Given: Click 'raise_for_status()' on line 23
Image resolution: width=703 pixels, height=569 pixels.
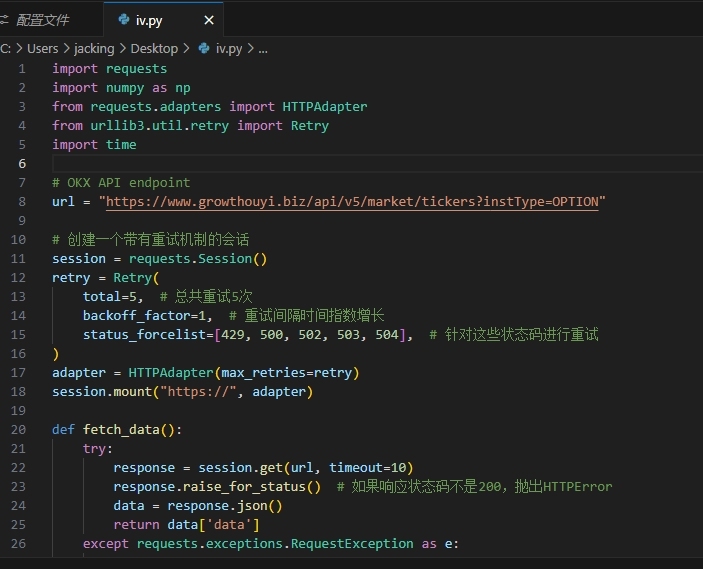Looking at the screenshot, I should coord(252,486).
